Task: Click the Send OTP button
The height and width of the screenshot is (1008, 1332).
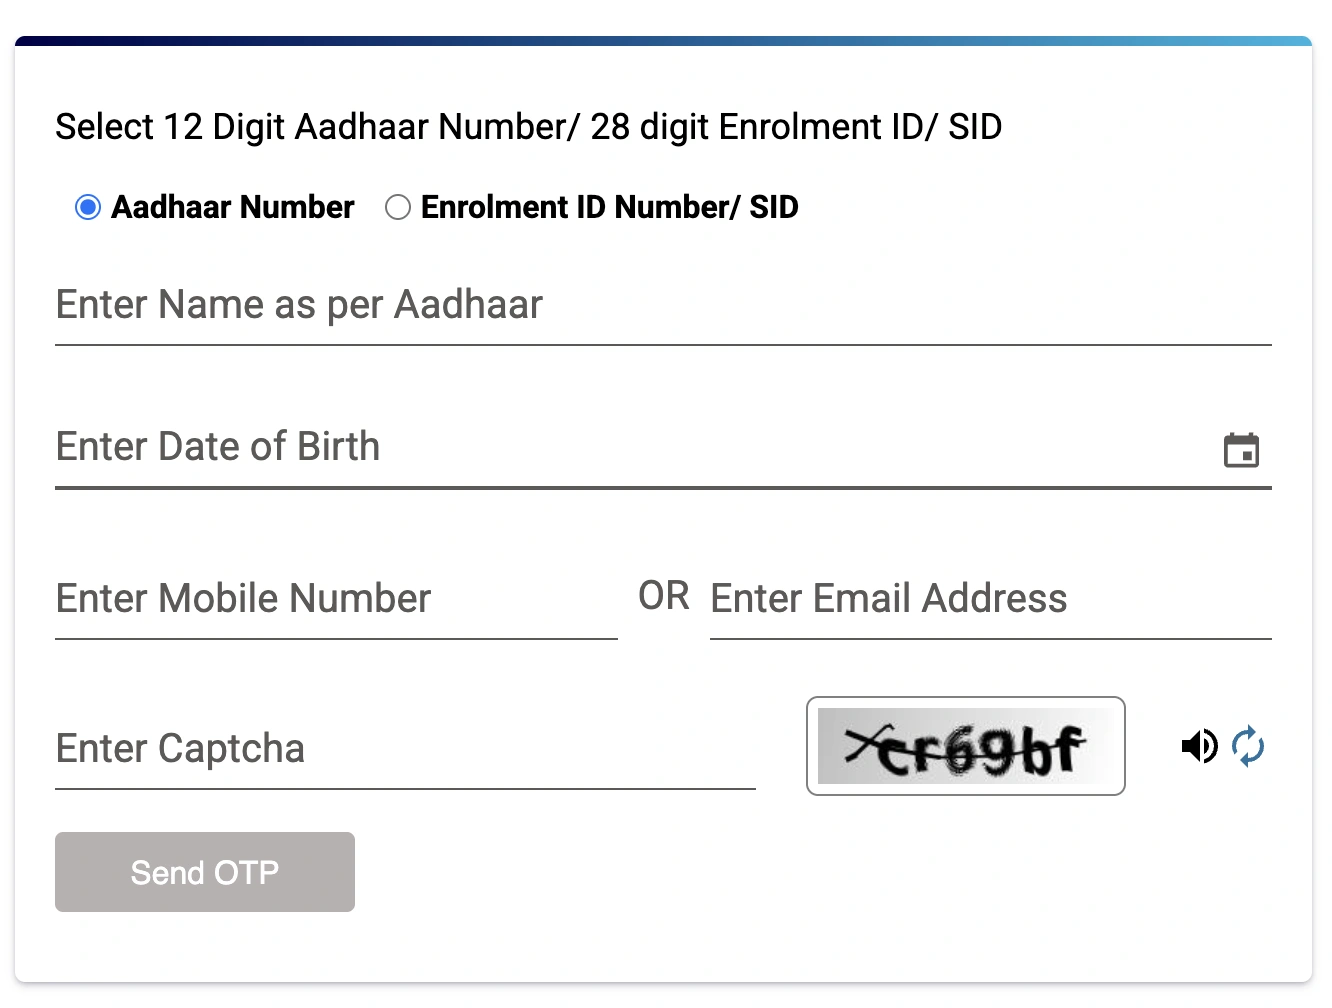Action: pos(204,871)
